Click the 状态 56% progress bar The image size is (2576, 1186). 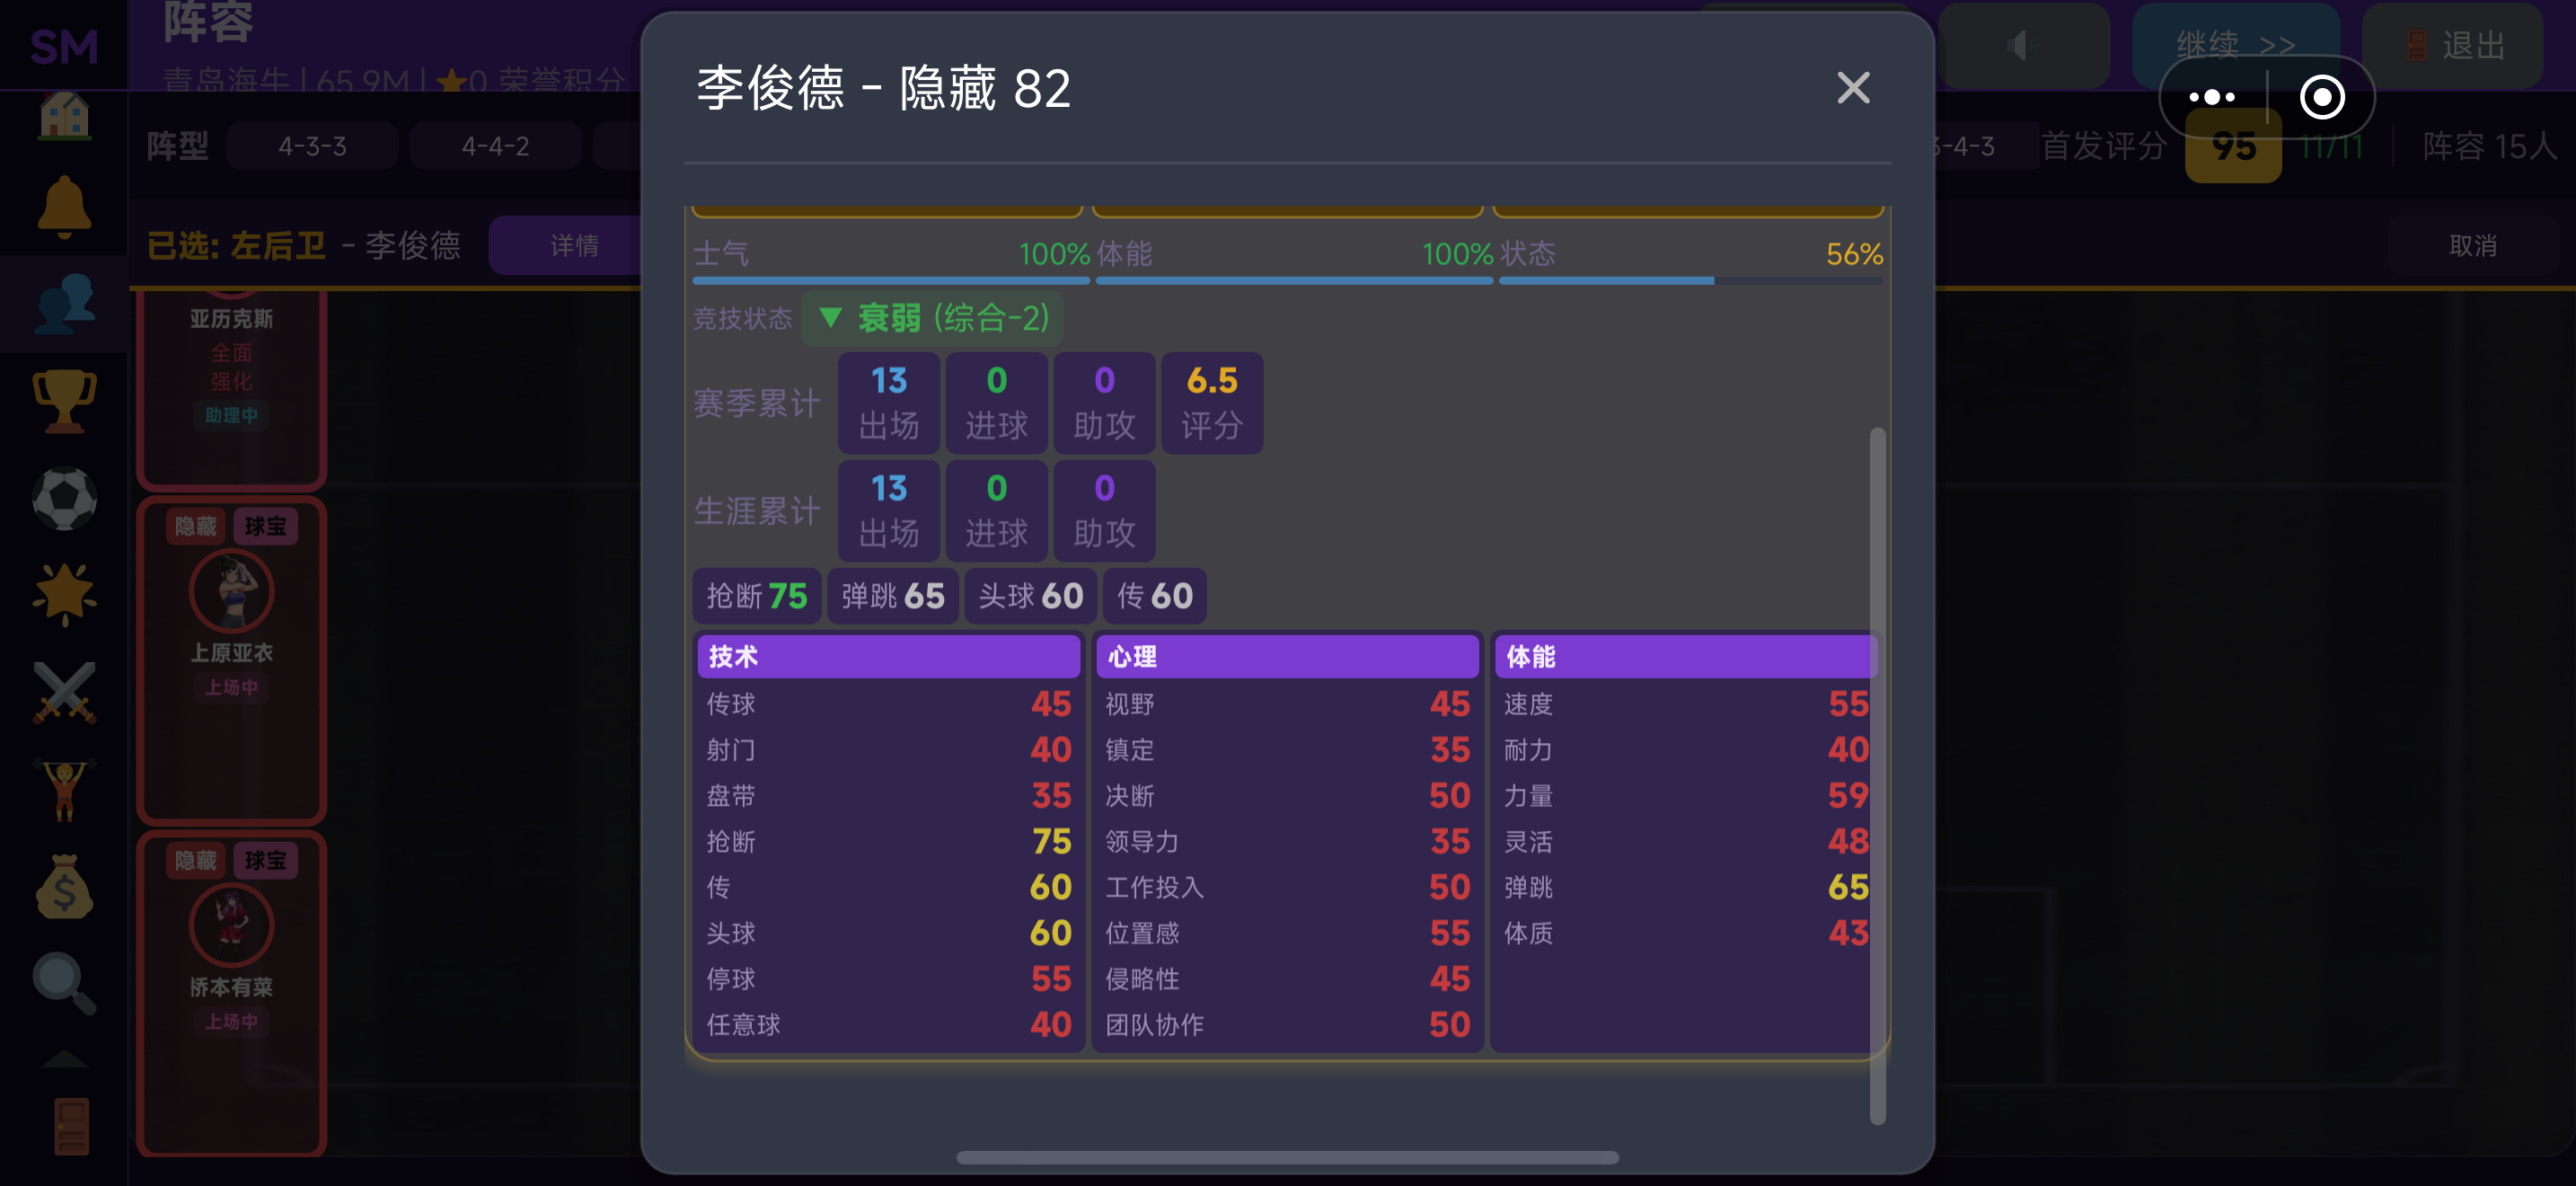pyautogui.click(x=1690, y=281)
